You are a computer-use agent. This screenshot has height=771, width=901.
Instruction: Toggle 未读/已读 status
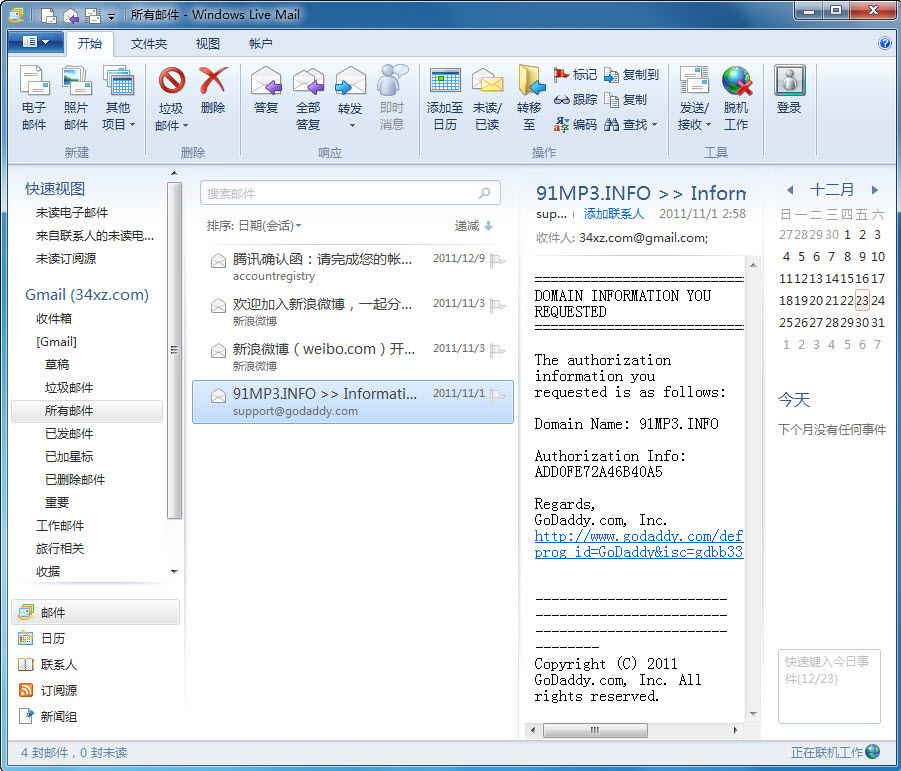pyautogui.click(x=487, y=98)
